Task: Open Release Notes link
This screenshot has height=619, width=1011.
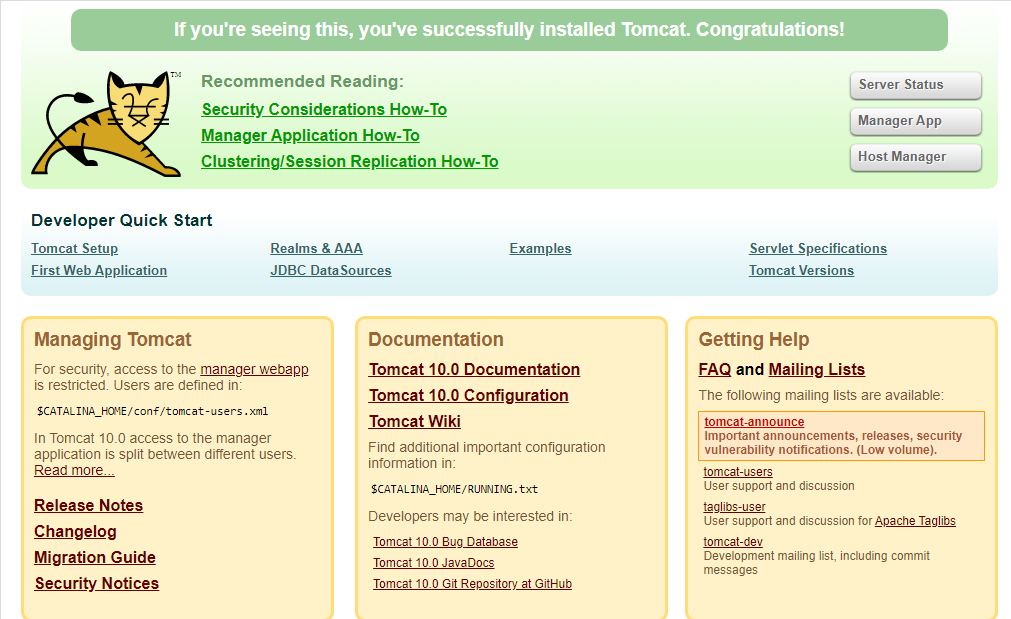Action: tap(88, 506)
